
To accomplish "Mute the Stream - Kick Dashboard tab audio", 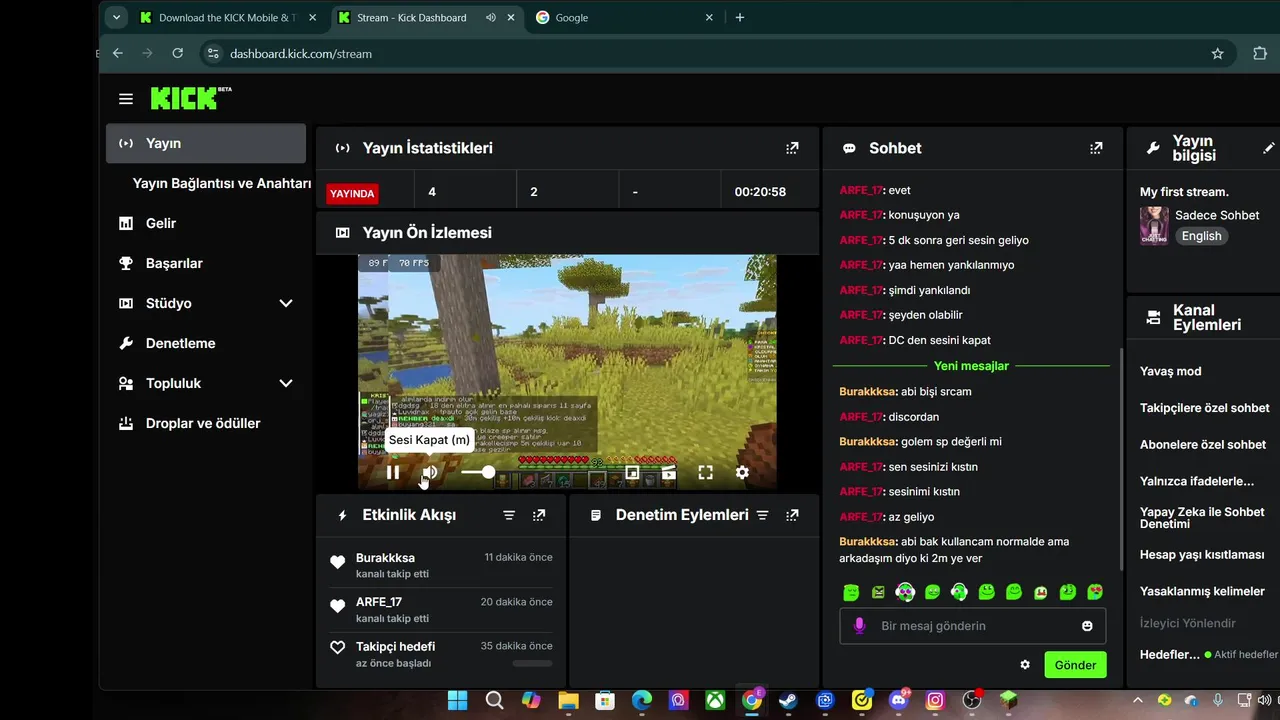I will 490,17.
